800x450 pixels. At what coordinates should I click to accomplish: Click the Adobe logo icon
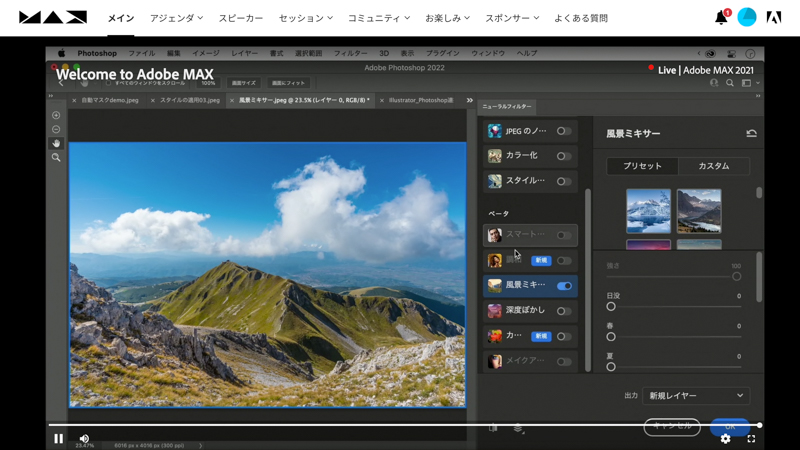(774, 18)
